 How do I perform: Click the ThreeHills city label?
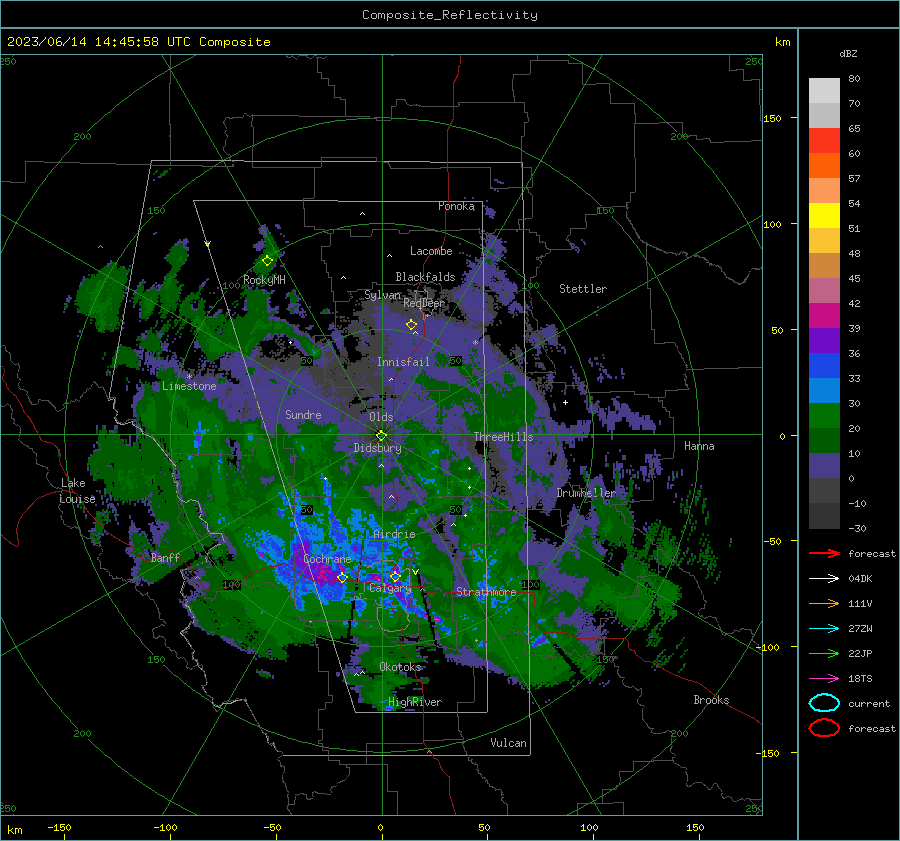(503, 437)
